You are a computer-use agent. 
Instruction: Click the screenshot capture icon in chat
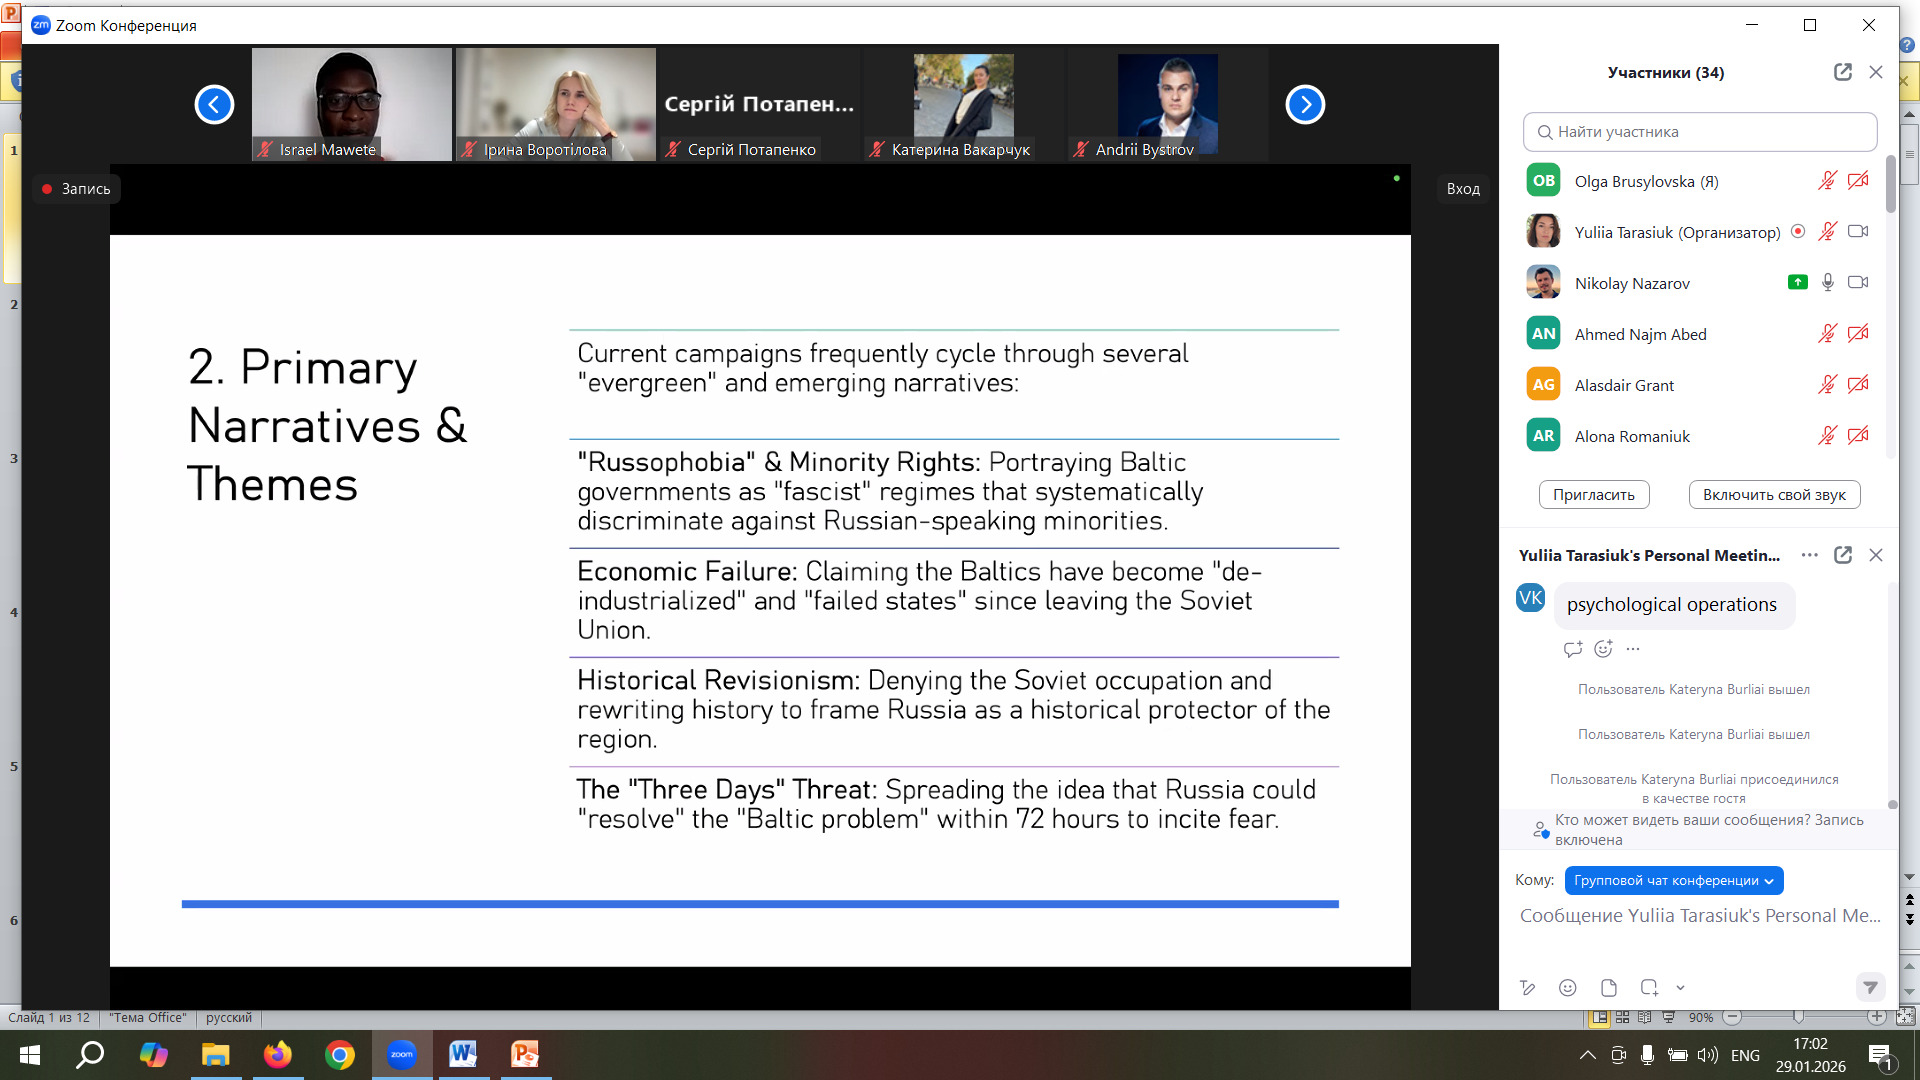click(x=1649, y=988)
